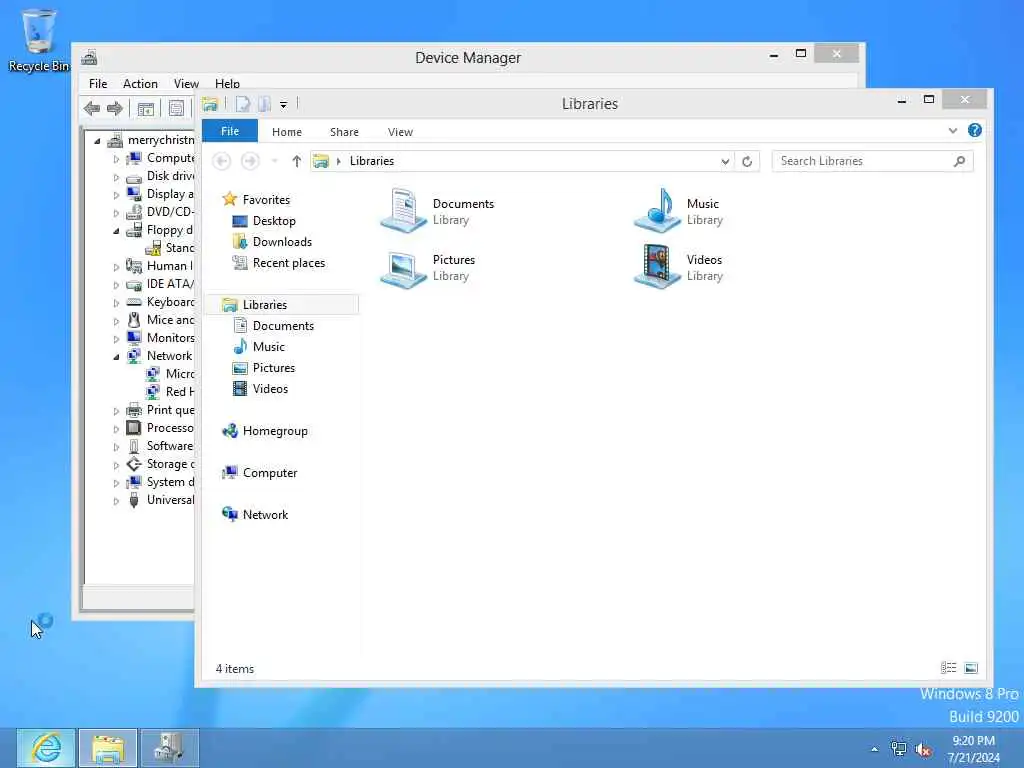Viewport: 1024px width, 768px height.
Task: Collapse Floppy drive controllers node
Action: click(116, 231)
